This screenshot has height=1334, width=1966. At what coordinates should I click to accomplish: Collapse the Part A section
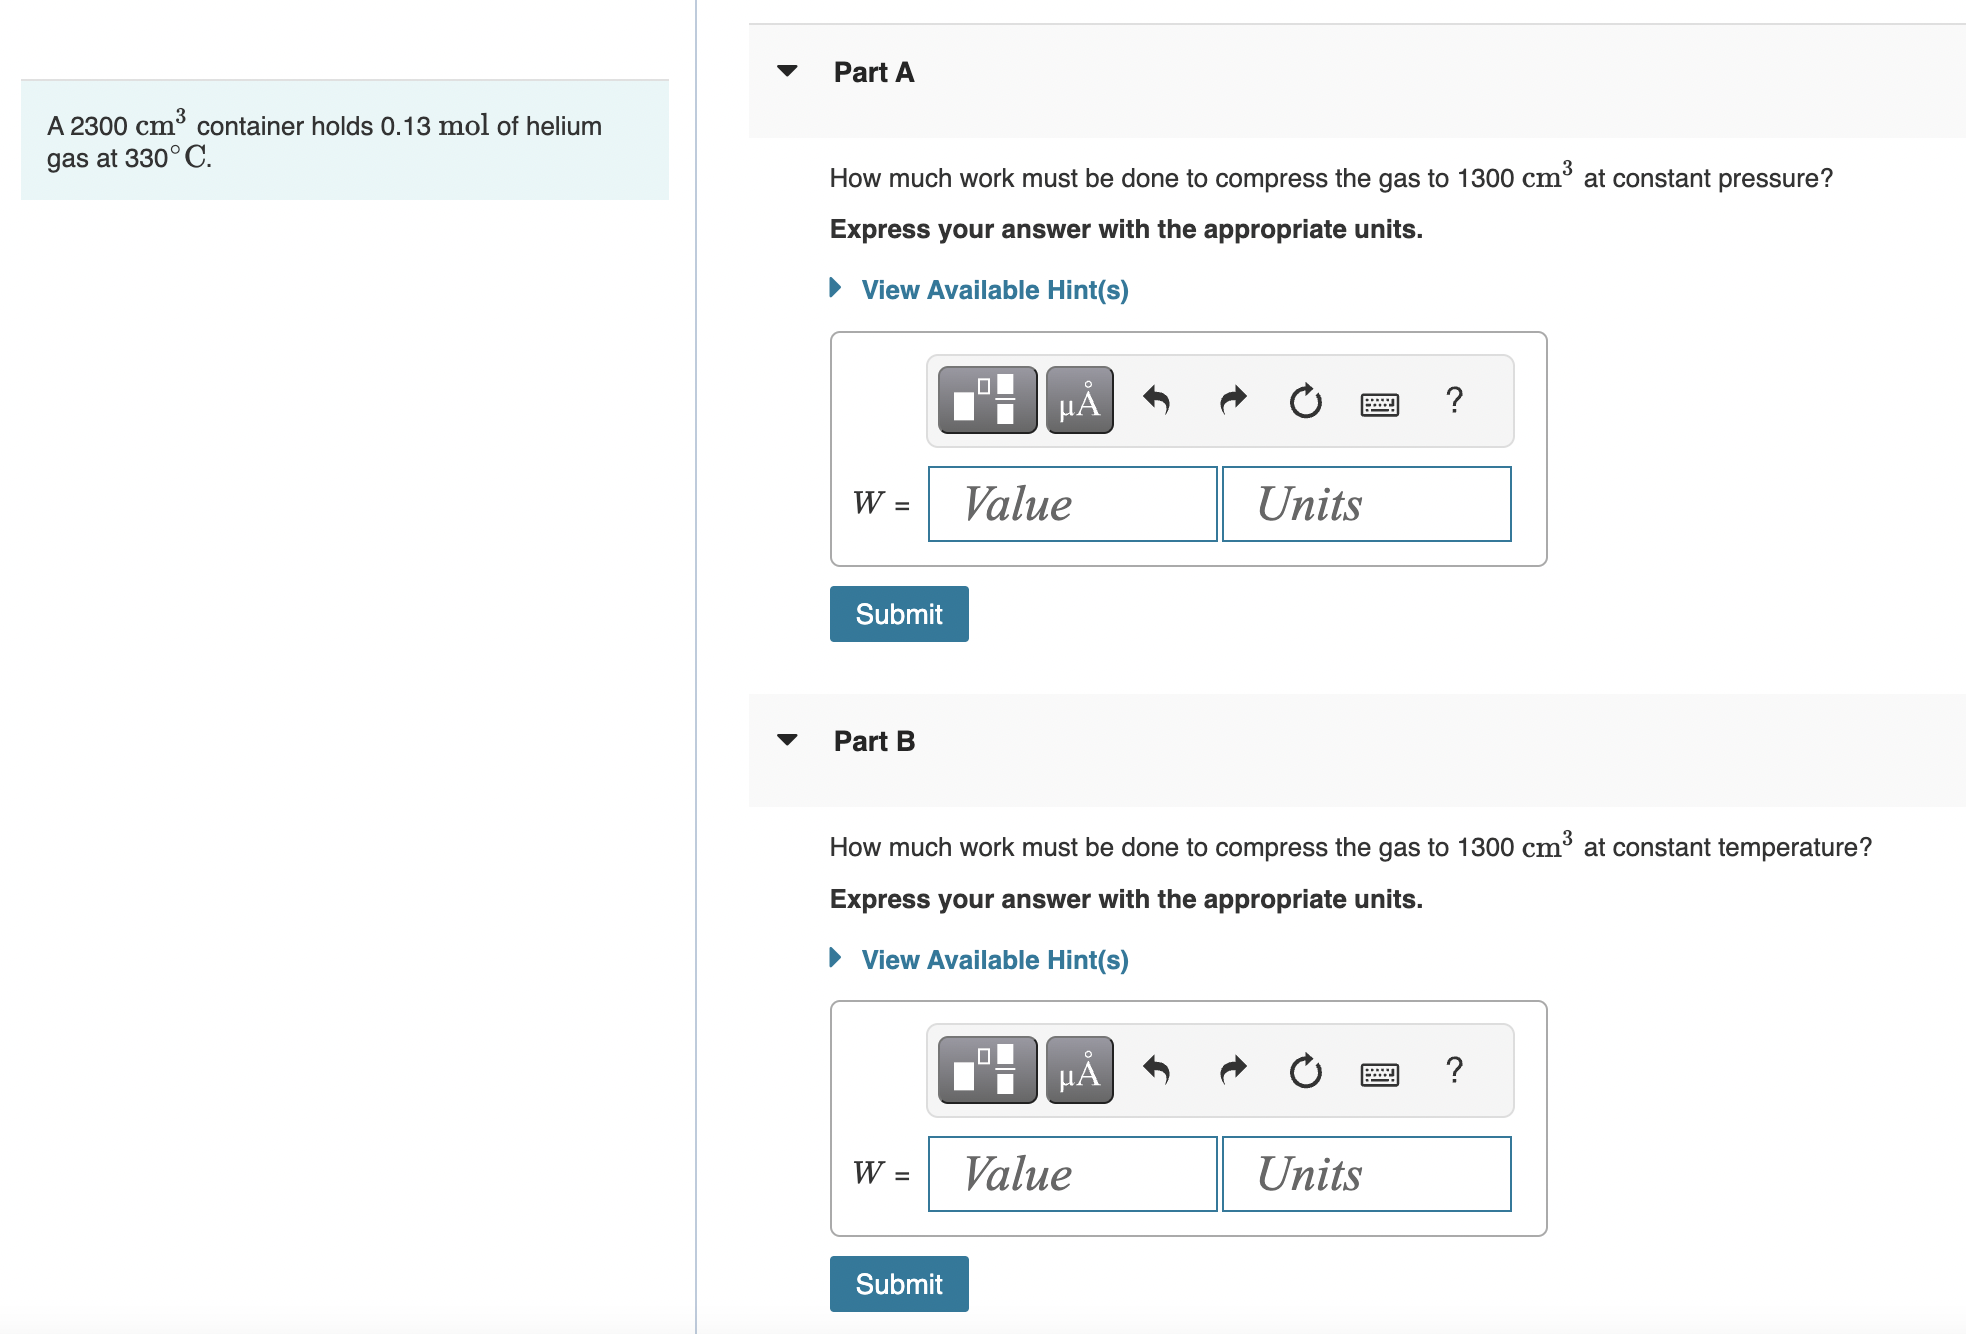pyautogui.click(x=787, y=71)
